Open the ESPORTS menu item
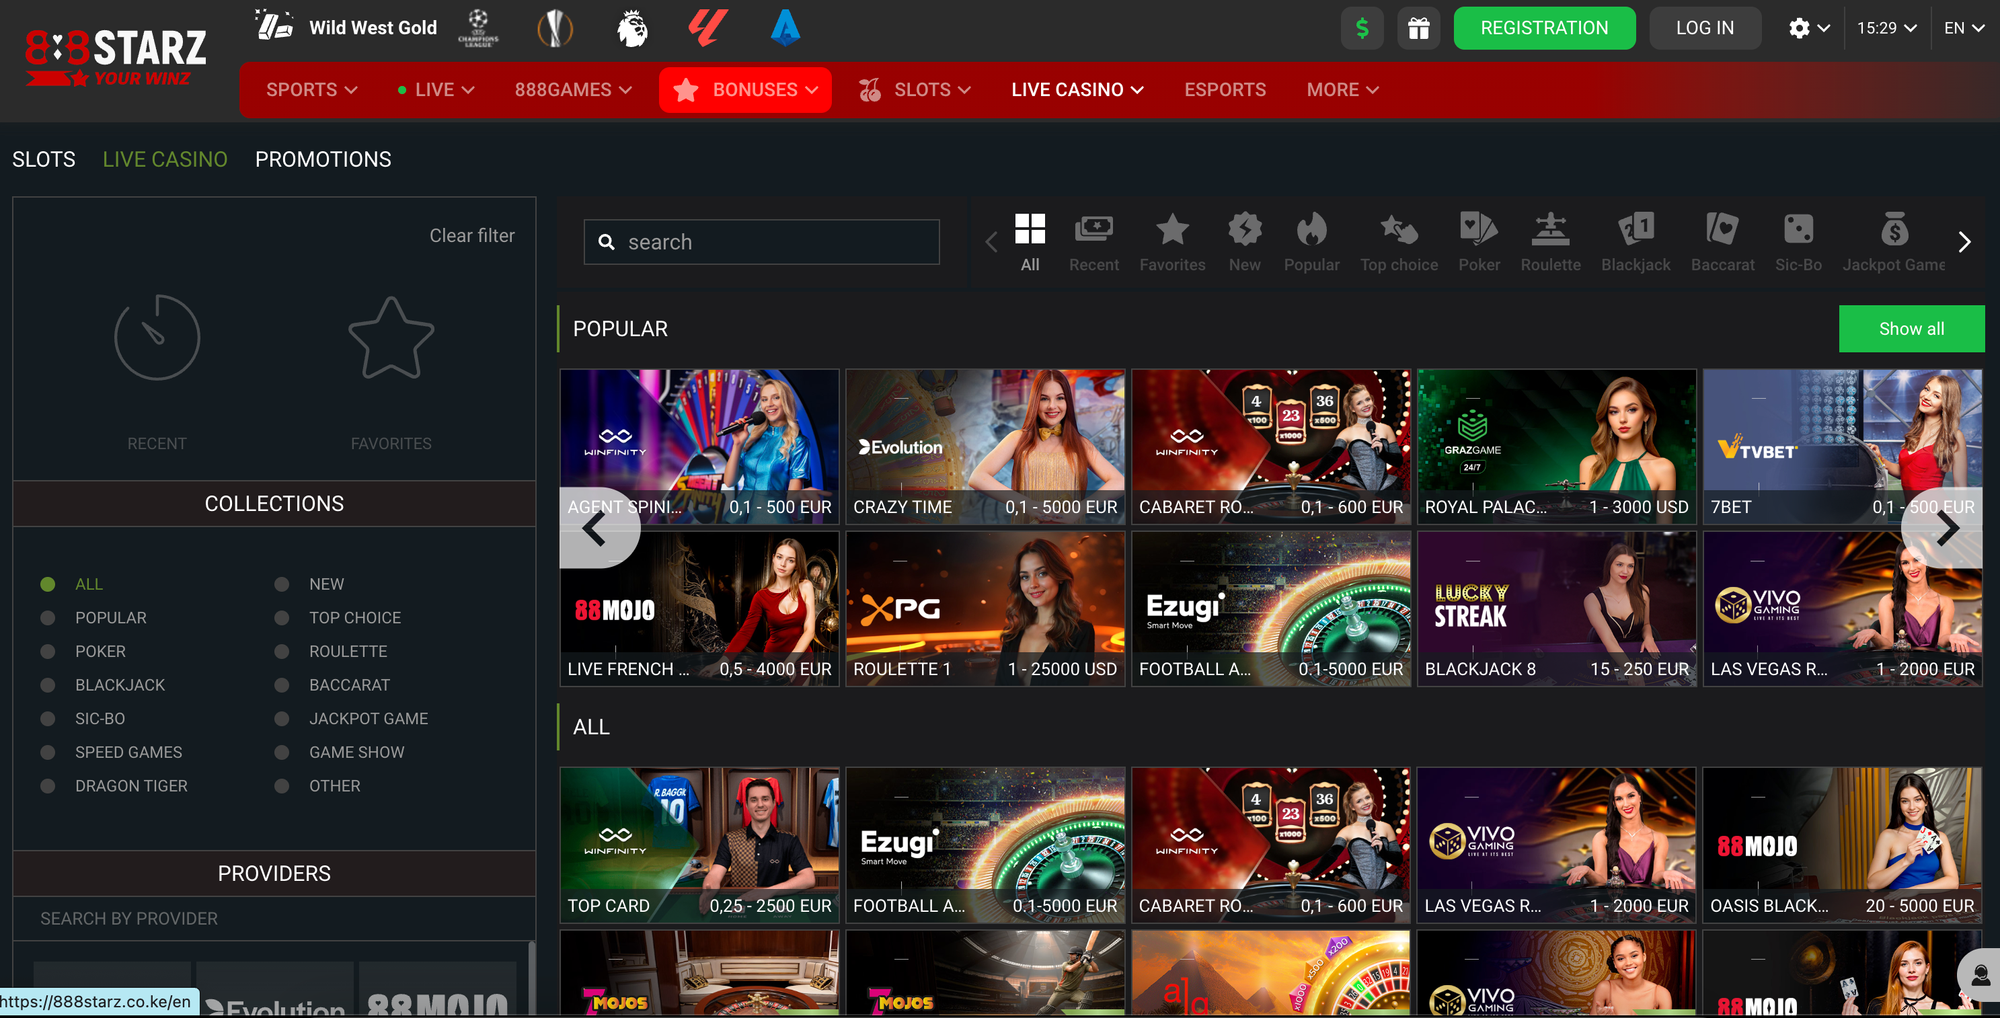Screen dimensions: 2000x1018 coord(1225,90)
